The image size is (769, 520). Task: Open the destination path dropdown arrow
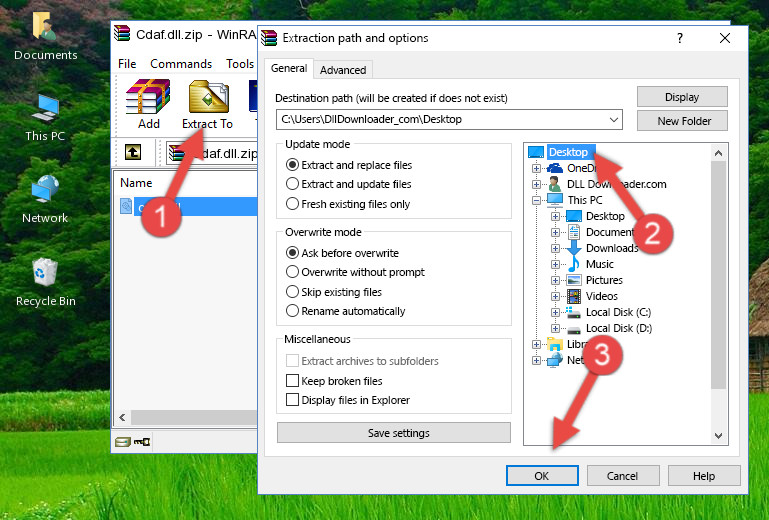click(614, 120)
